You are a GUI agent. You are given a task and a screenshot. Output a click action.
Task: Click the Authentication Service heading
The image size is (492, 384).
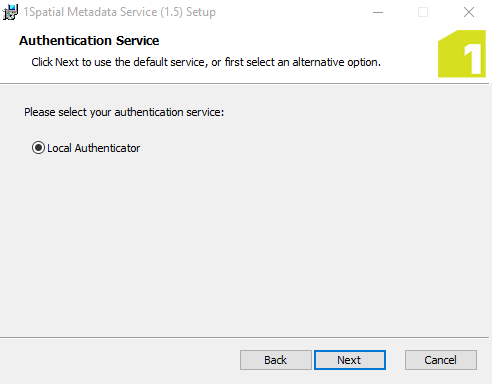89,41
